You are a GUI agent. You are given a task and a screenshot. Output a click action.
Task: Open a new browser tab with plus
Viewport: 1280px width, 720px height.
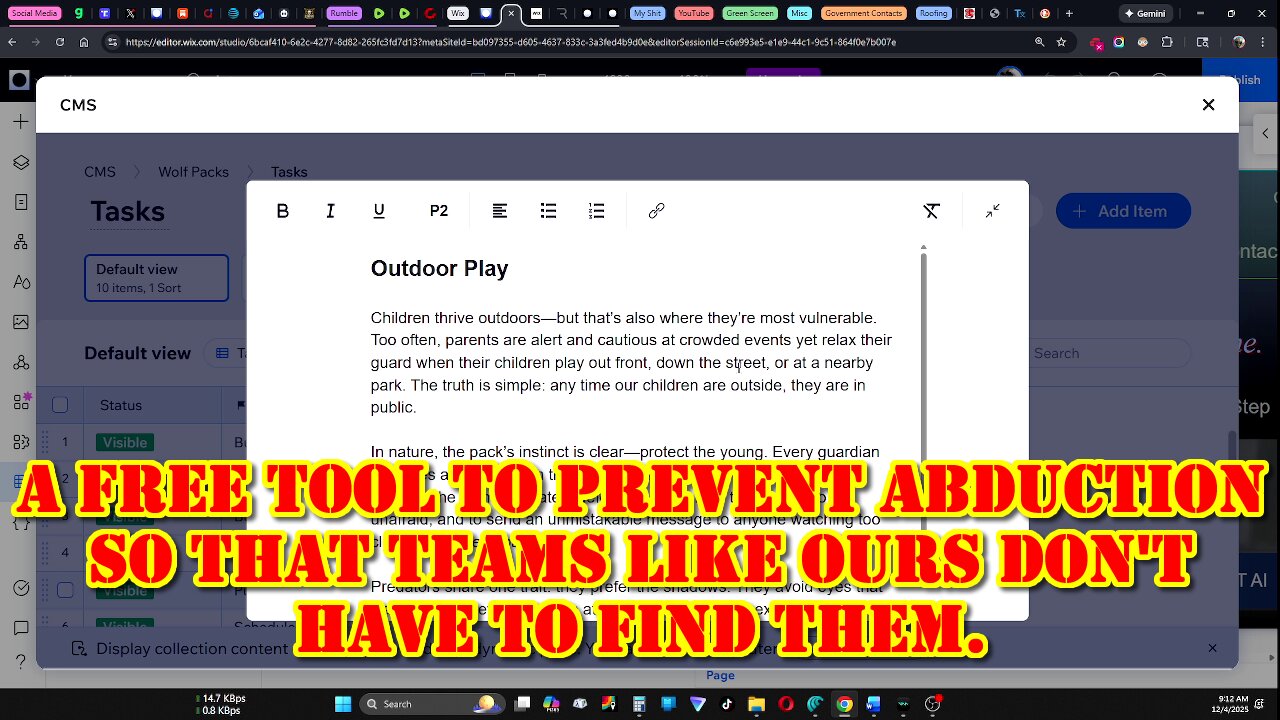tap(1069, 13)
